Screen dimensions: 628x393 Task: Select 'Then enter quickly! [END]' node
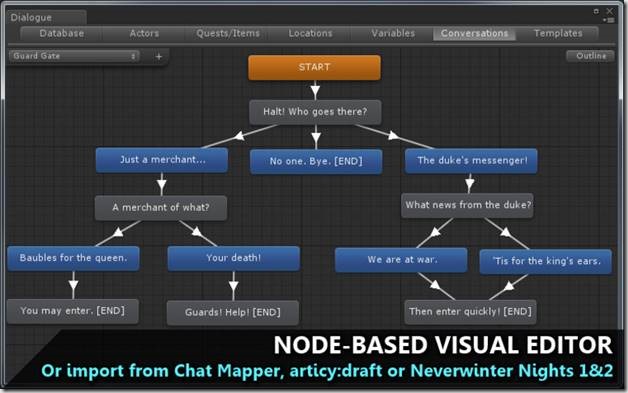point(470,312)
